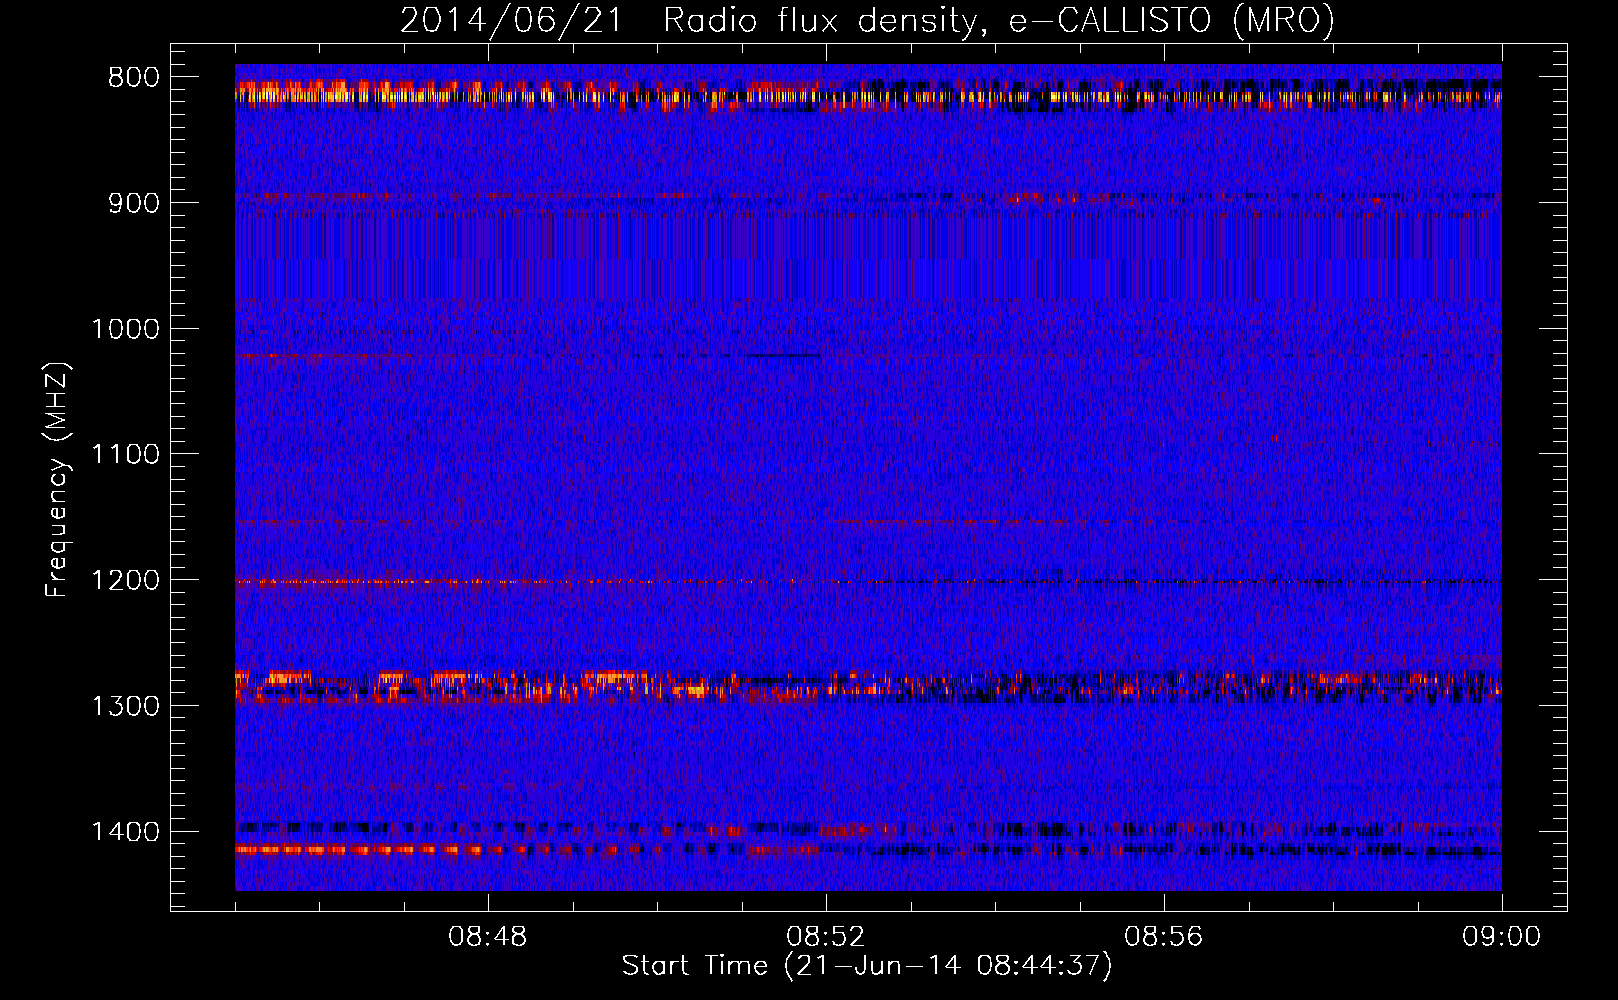Viewport: 1618px width, 1000px height.
Task: Click the 900 frequency tick label
Action: pyautogui.click(x=134, y=203)
